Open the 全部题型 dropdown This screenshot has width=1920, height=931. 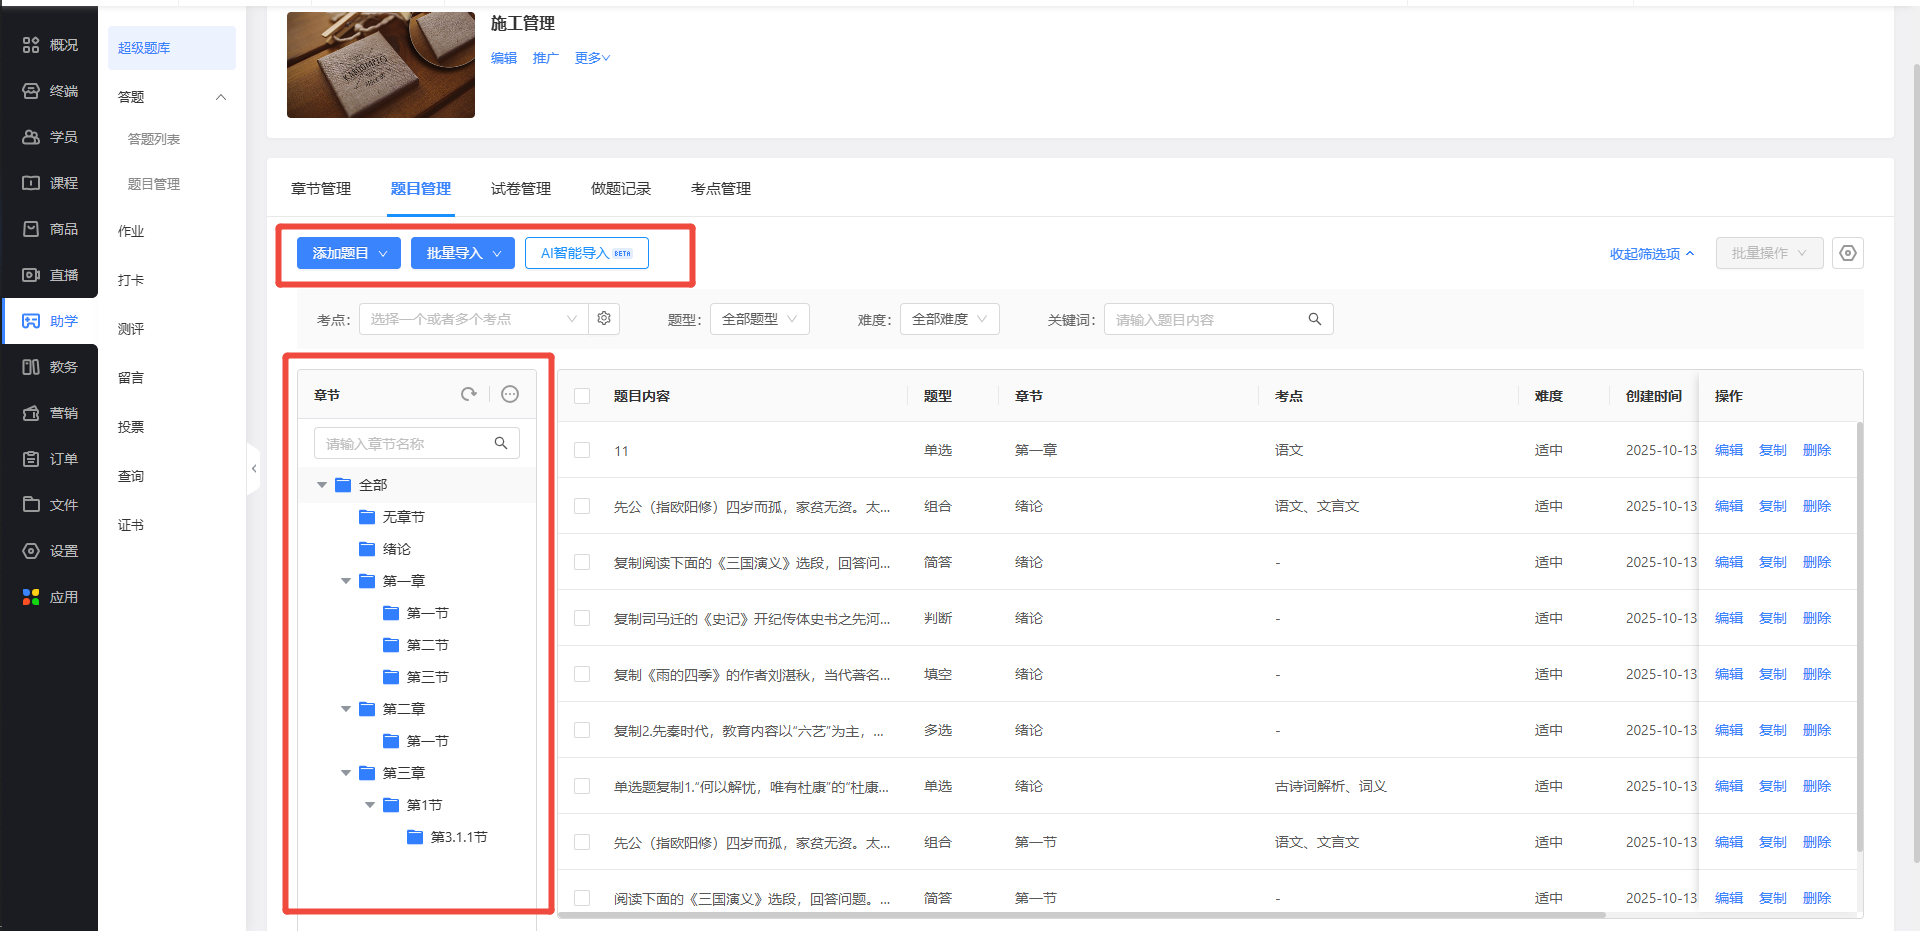[759, 319]
